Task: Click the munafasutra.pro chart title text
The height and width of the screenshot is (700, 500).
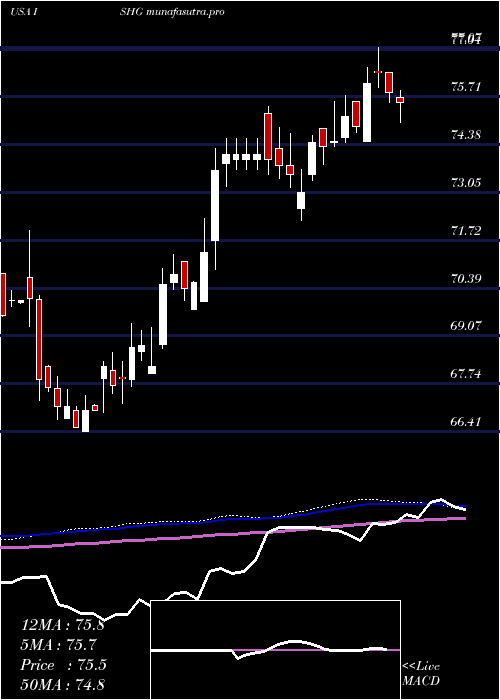Action: tap(184, 12)
